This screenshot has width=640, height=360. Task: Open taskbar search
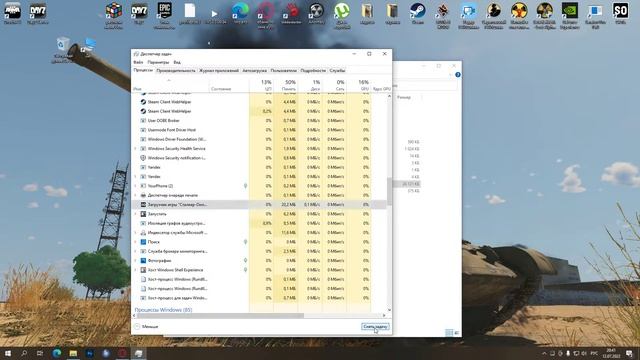click(x=24, y=353)
